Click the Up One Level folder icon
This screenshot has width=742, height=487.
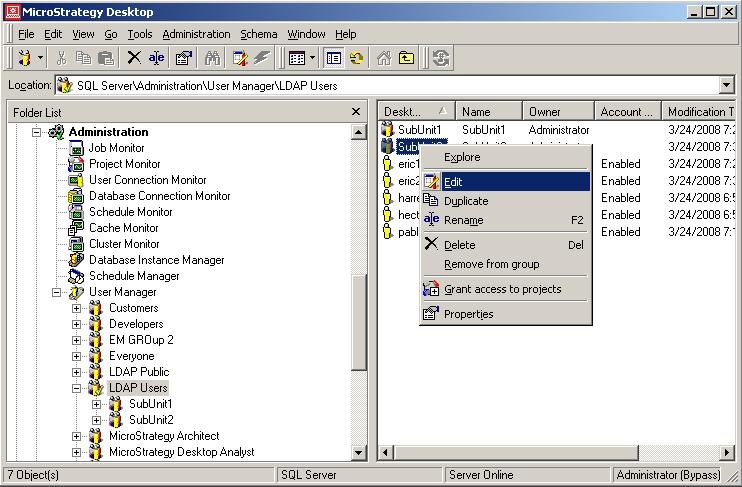[x=406, y=59]
